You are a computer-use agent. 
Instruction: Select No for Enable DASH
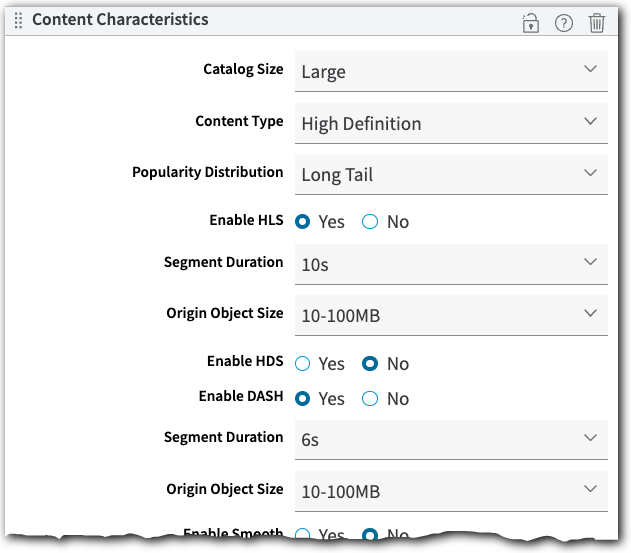(x=370, y=399)
